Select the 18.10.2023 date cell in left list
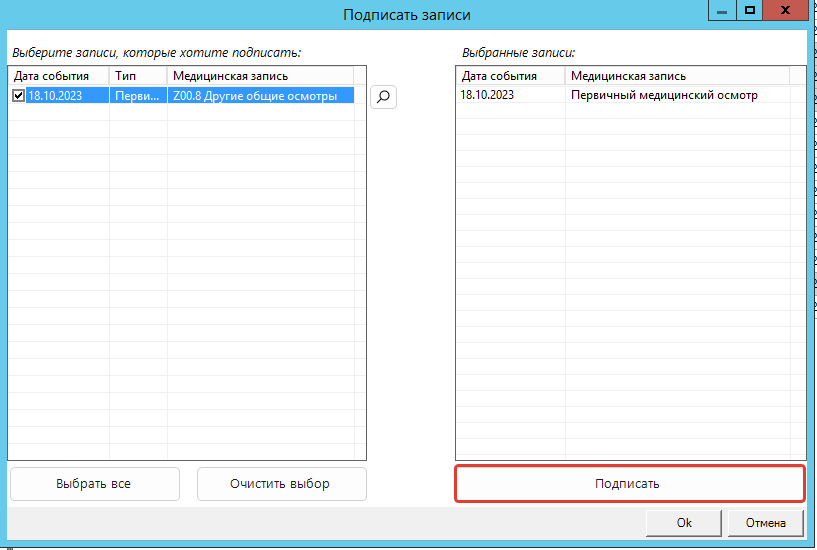This screenshot has width=817, height=550. pyautogui.click(x=66, y=96)
